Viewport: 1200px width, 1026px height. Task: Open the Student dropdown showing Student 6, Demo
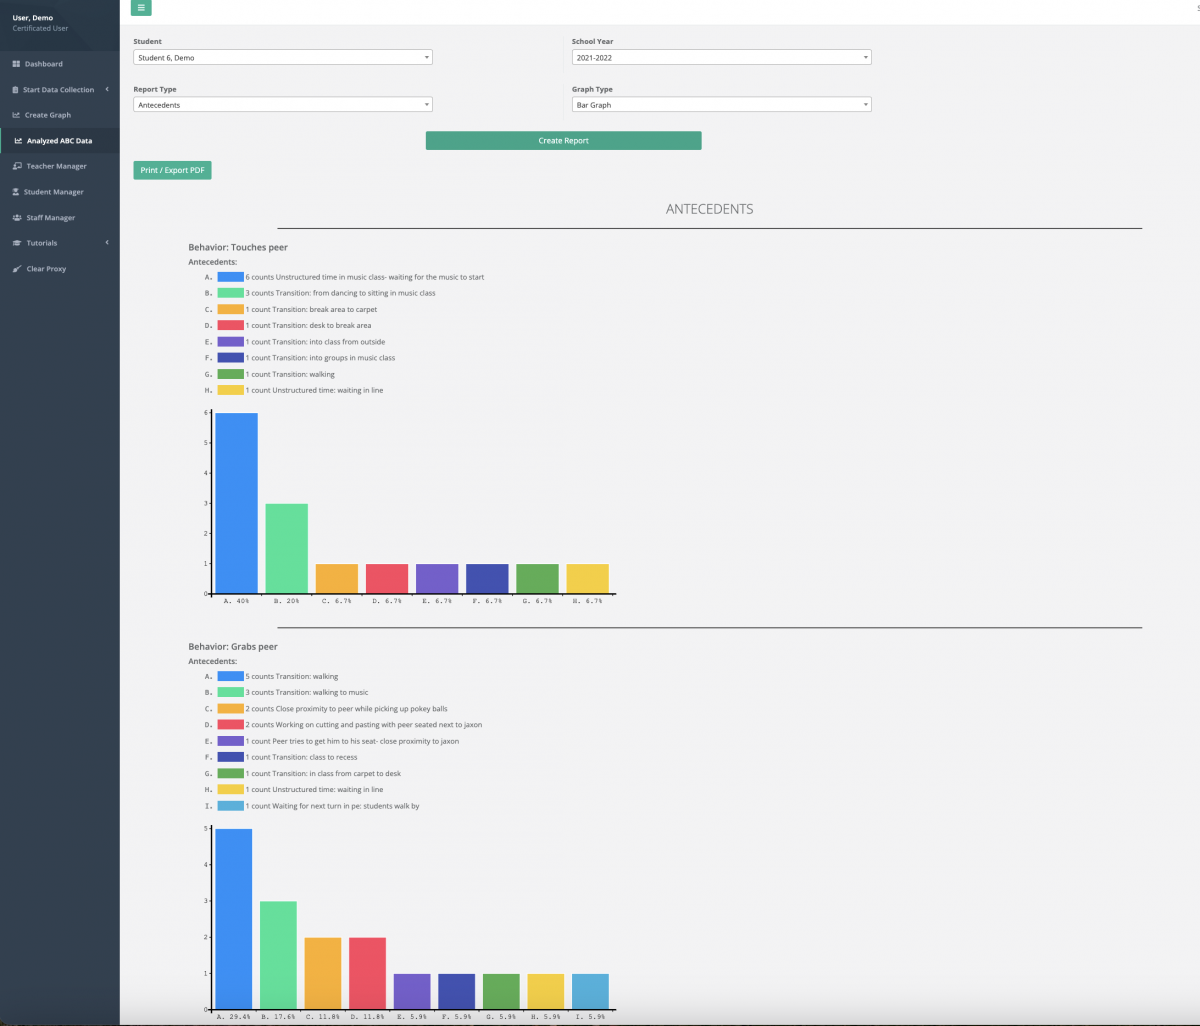coord(283,57)
